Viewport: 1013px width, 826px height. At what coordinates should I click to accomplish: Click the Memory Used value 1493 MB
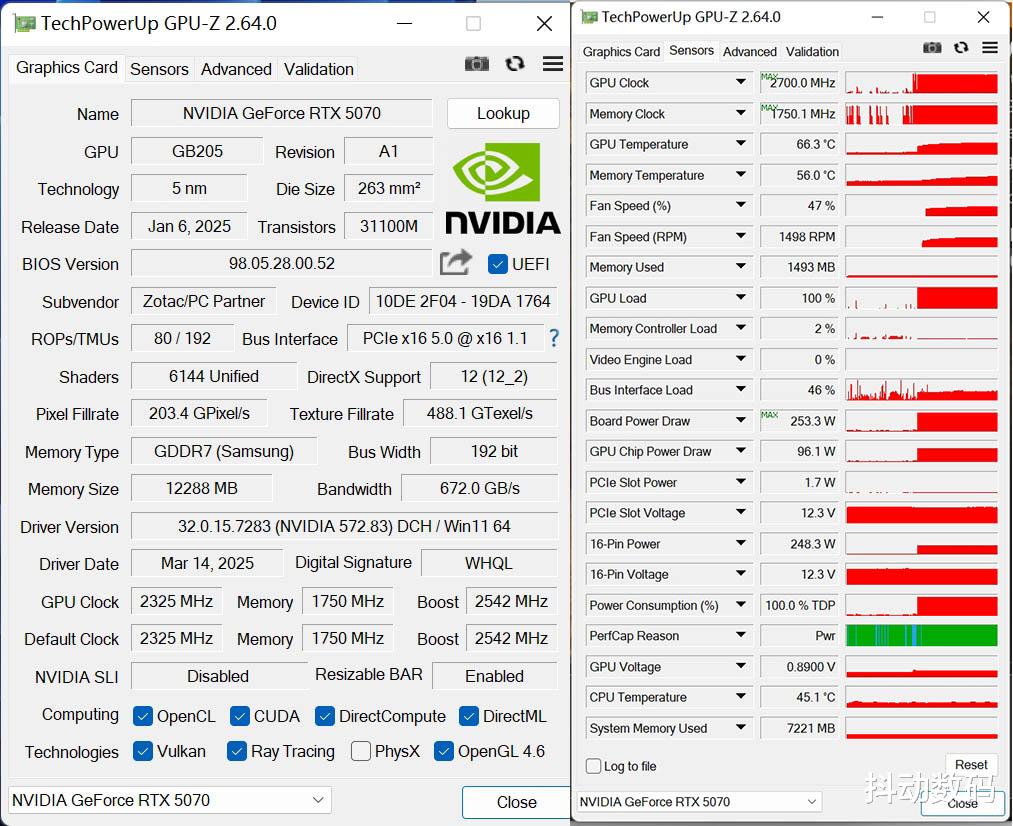point(799,267)
